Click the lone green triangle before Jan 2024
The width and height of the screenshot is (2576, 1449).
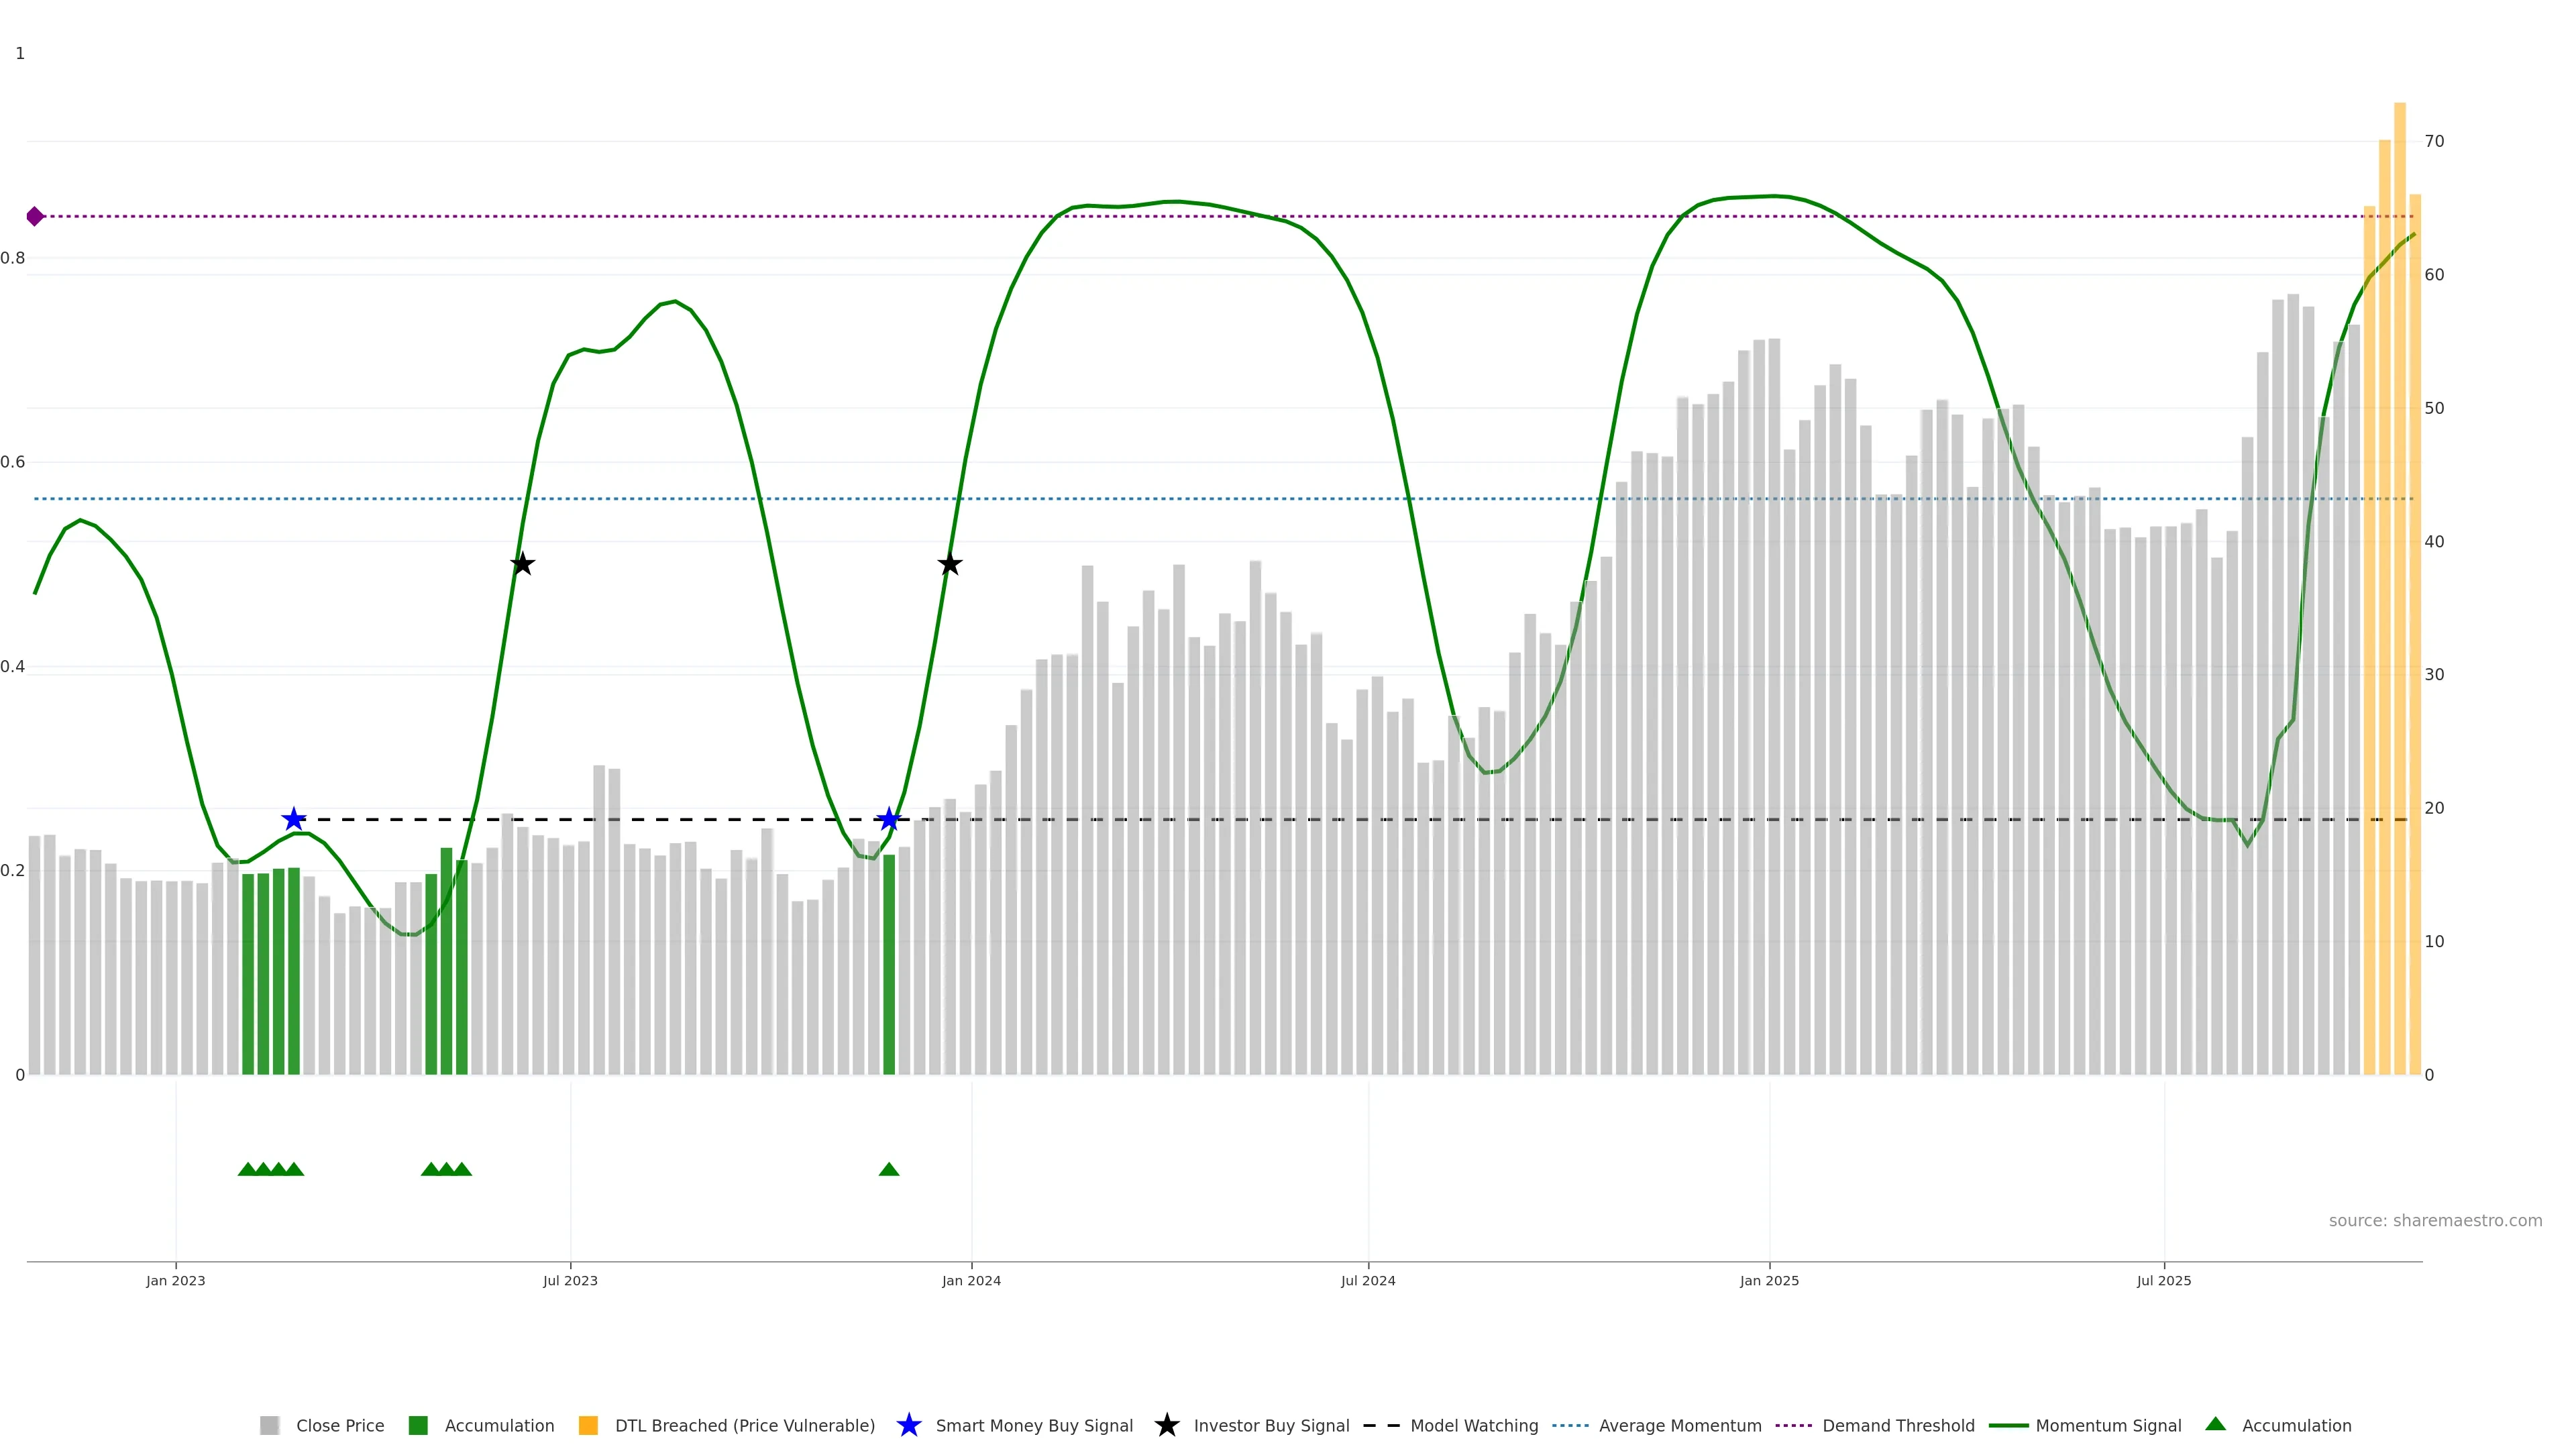point(889,1169)
